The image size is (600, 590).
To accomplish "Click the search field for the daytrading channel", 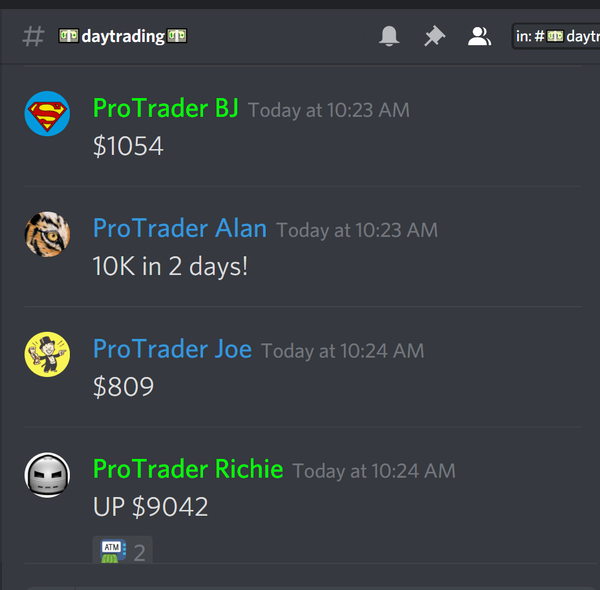I will [556, 36].
